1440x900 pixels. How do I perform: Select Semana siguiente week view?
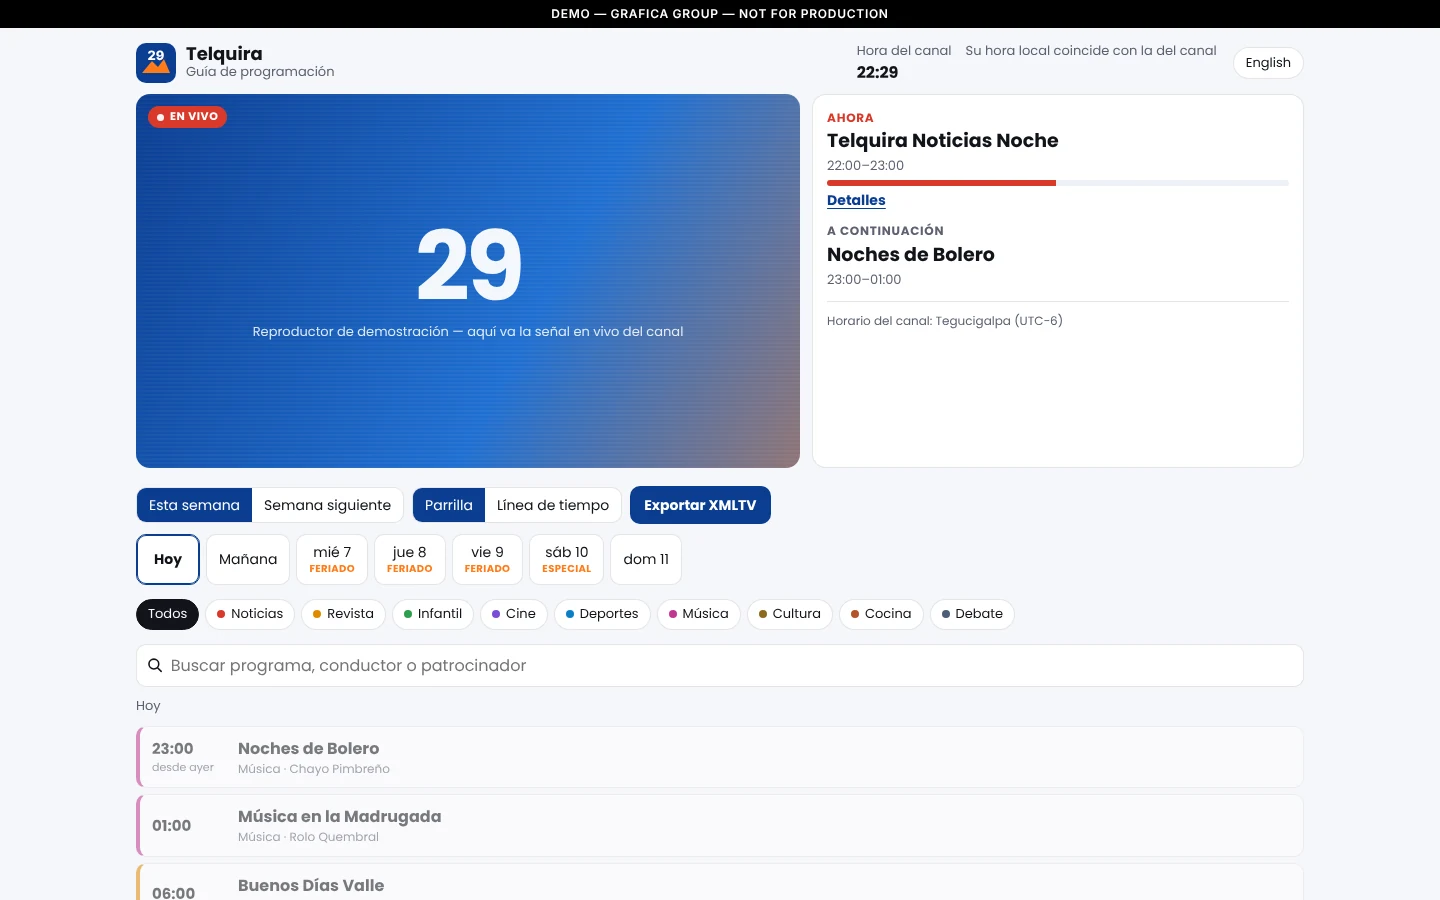(x=327, y=505)
